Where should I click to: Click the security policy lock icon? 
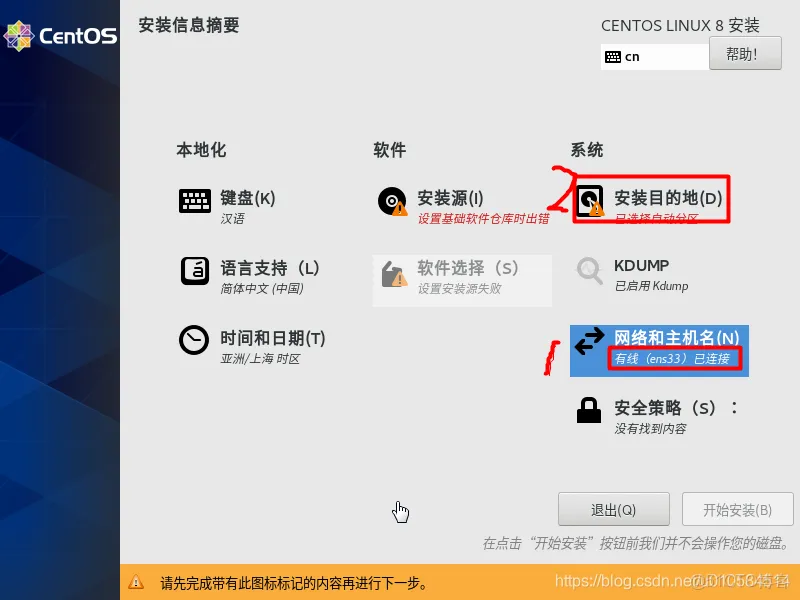[x=589, y=410]
